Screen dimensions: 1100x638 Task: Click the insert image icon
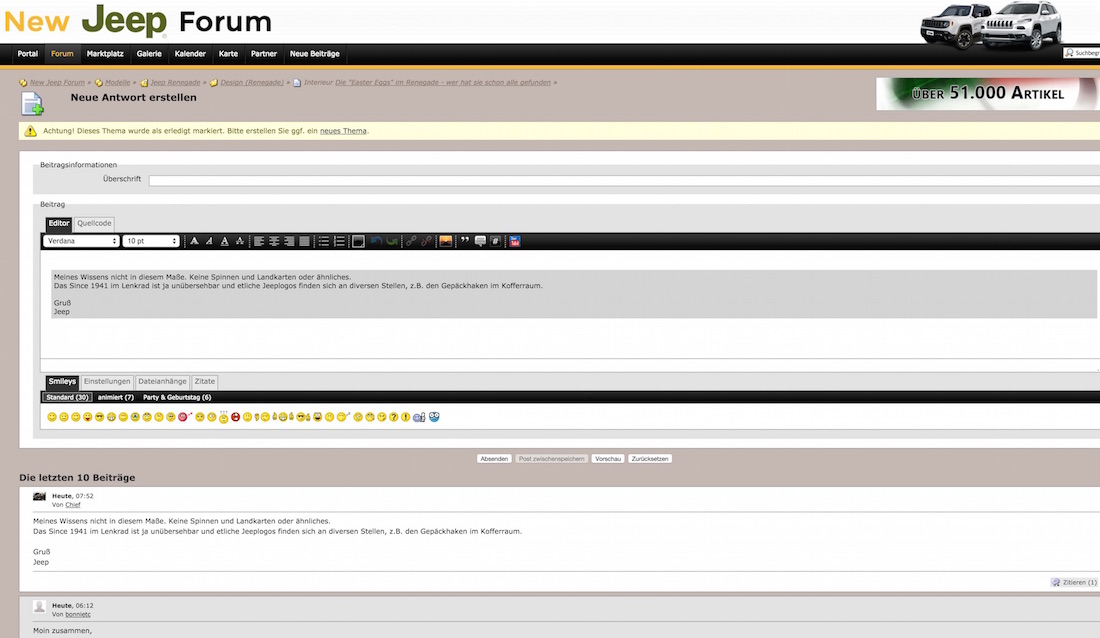[x=446, y=241]
